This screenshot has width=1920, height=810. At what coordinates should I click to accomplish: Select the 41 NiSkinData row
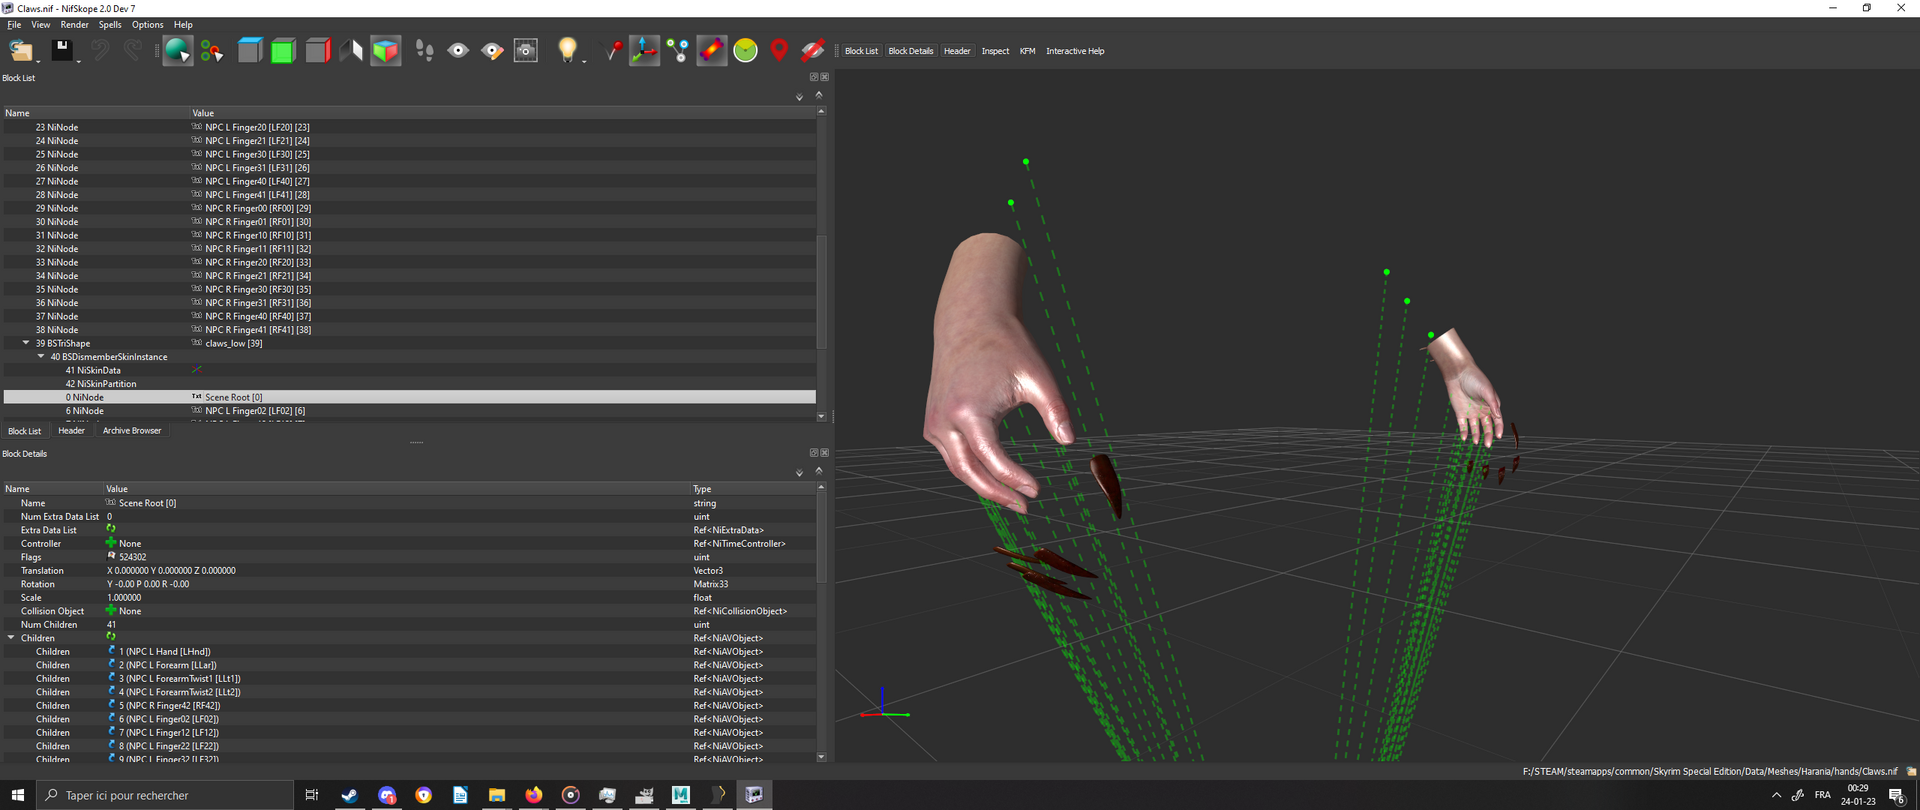point(410,370)
